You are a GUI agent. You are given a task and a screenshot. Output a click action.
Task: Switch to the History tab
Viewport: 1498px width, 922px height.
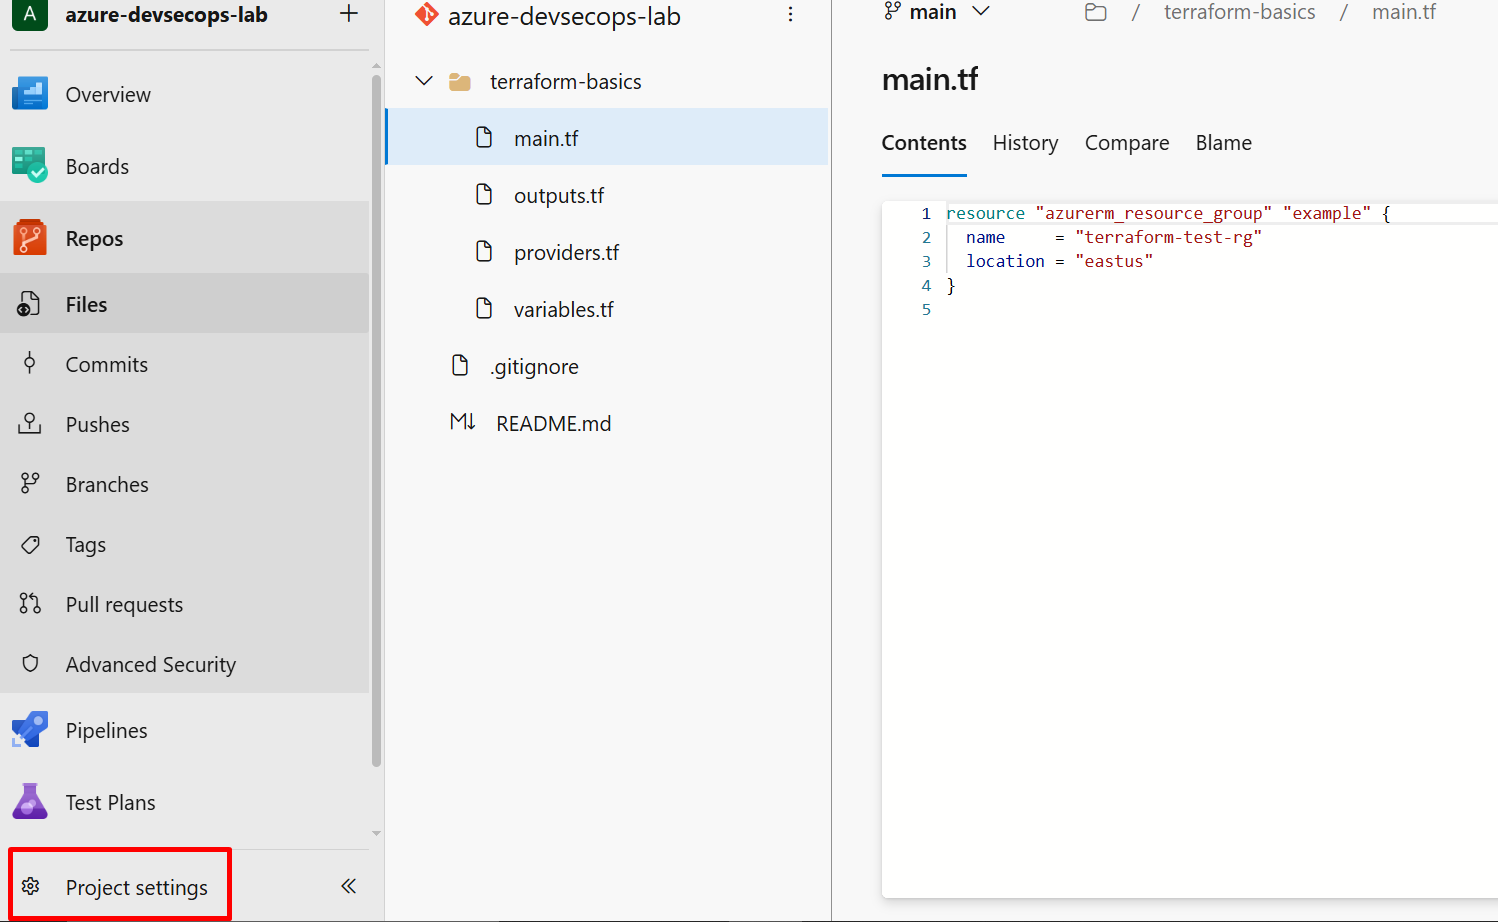(x=1025, y=143)
